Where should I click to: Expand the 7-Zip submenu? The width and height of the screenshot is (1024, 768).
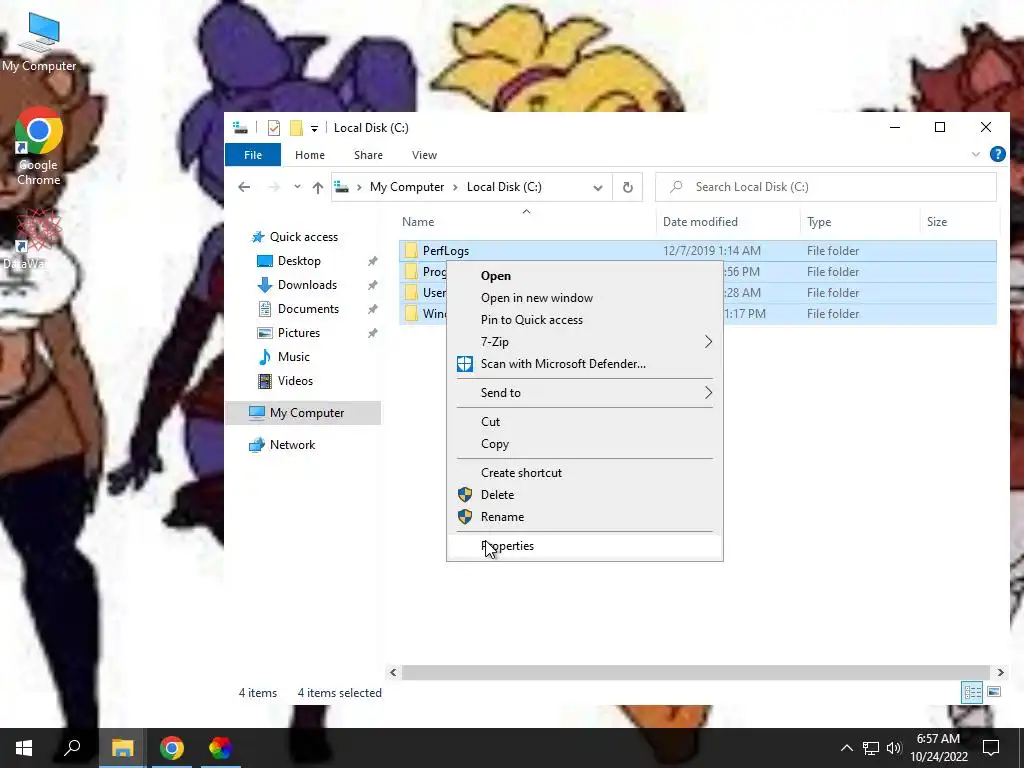[584, 342]
